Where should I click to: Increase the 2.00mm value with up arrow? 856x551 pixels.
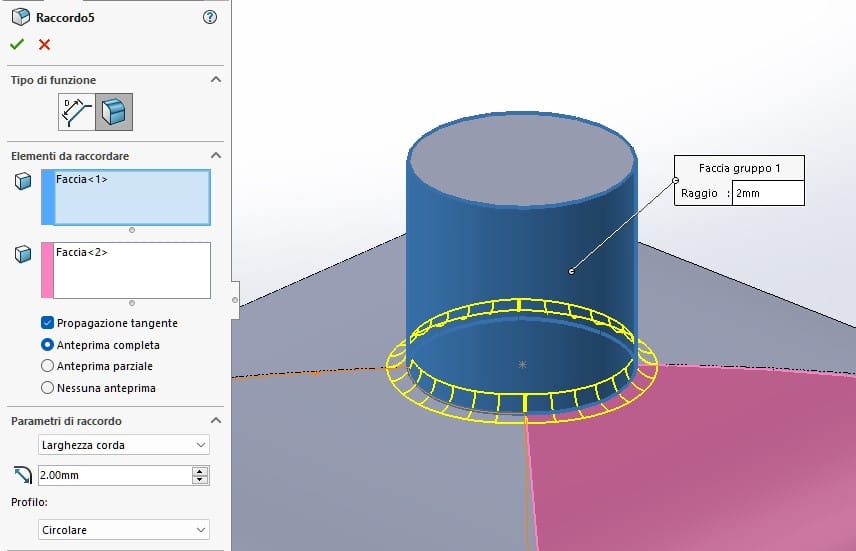coord(200,471)
